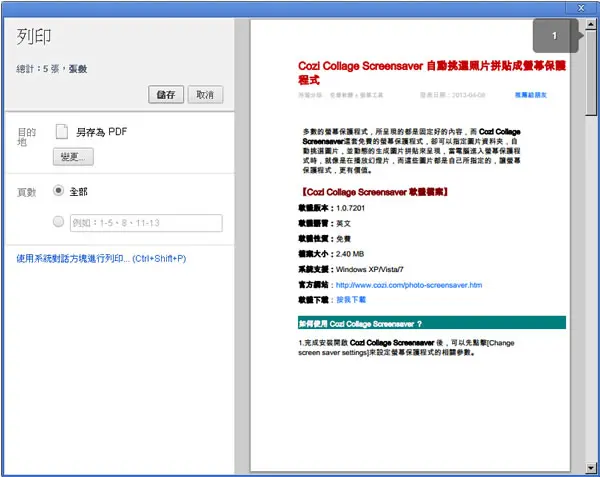Click the 另存為 PDF destination label
The height and width of the screenshot is (477, 600).
click(101, 132)
